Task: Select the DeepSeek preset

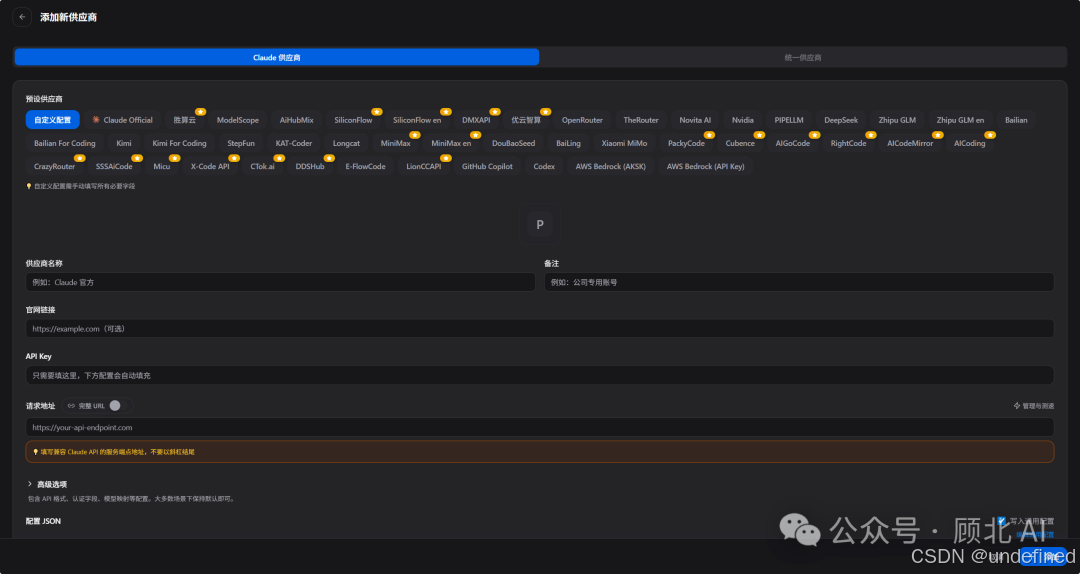Action: coord(841,120)
